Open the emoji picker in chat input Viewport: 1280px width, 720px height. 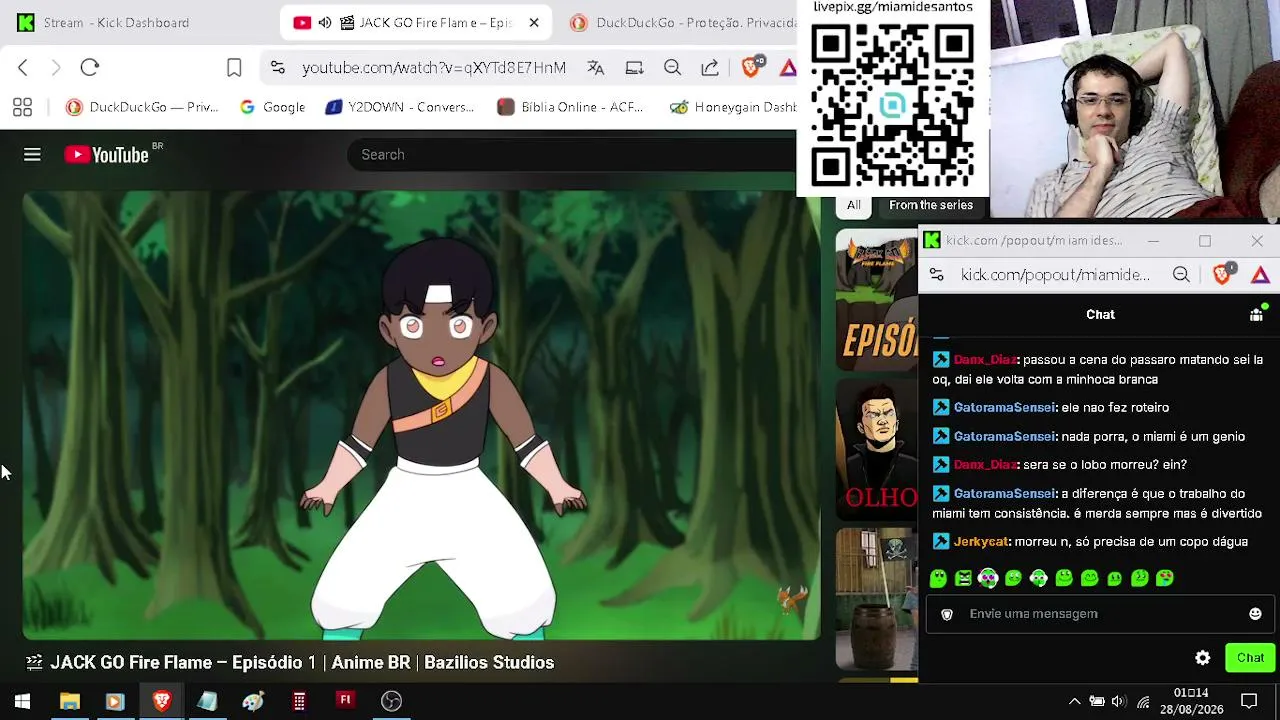(1255, 614)
